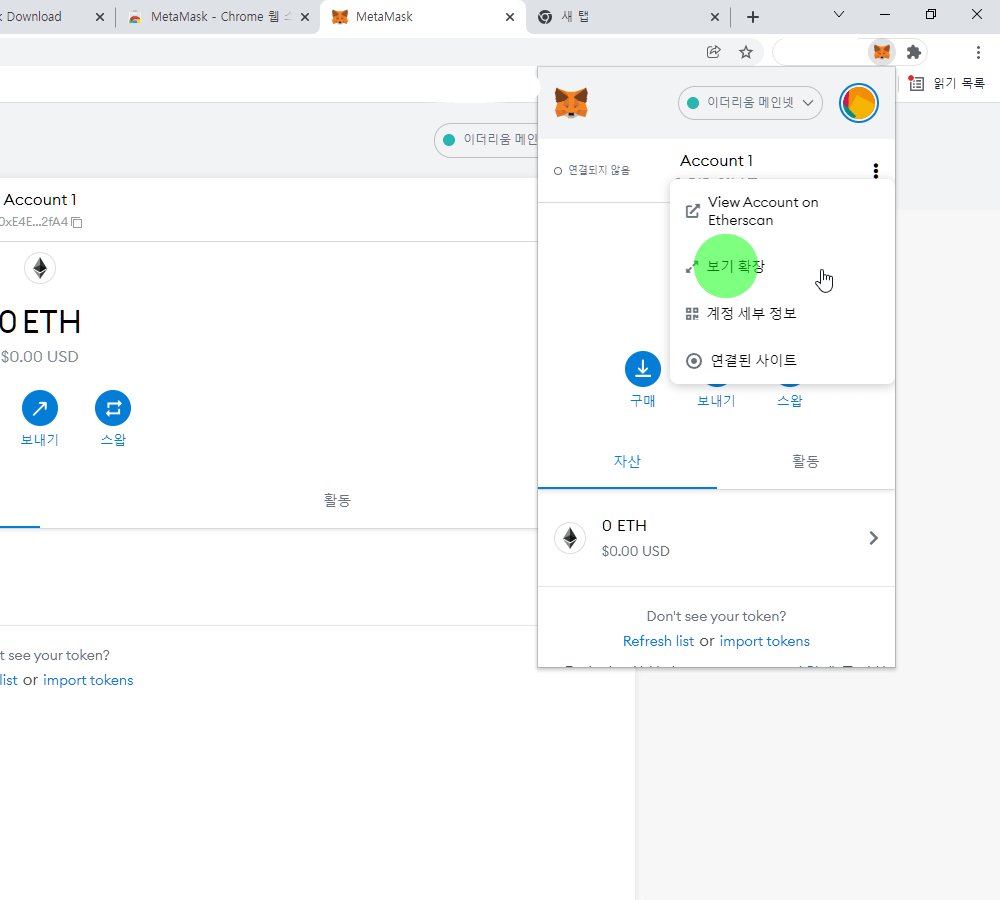Click import tokens link in popup
The width and height of the screenshot is (1000, 900).
pyautogui.click(x=764, y=641)
